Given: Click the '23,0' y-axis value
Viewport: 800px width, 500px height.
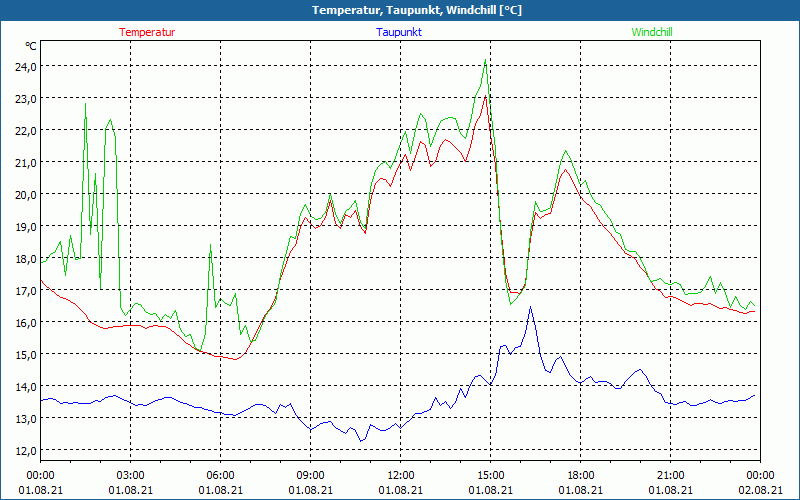Looking at the screenshot, I should click(x=26, y=98).
